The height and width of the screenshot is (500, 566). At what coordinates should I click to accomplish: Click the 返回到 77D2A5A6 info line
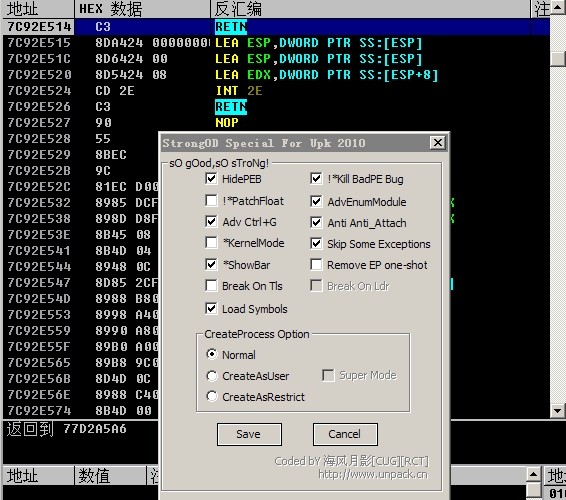pos(67,429)
